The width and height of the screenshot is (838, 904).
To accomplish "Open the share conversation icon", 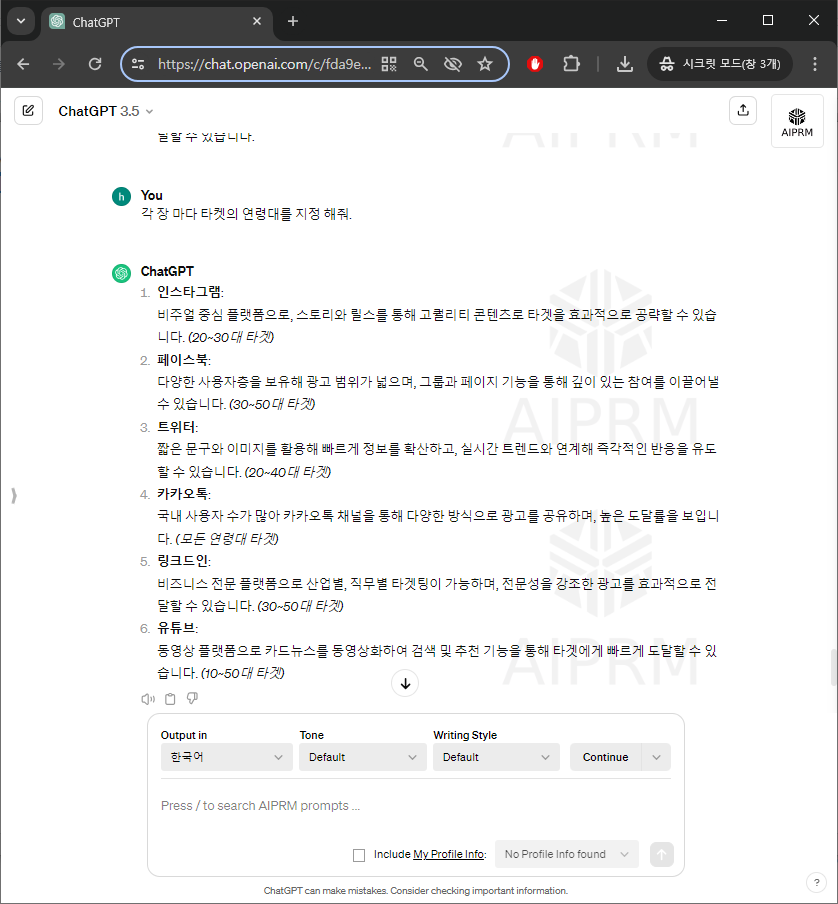I will (743, 110).
